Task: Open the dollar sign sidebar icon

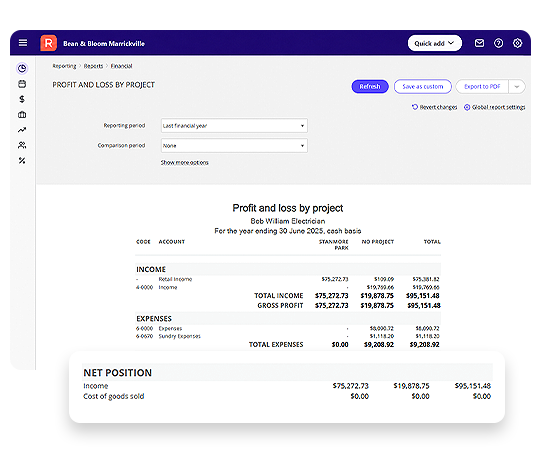Action: (22, 99)
